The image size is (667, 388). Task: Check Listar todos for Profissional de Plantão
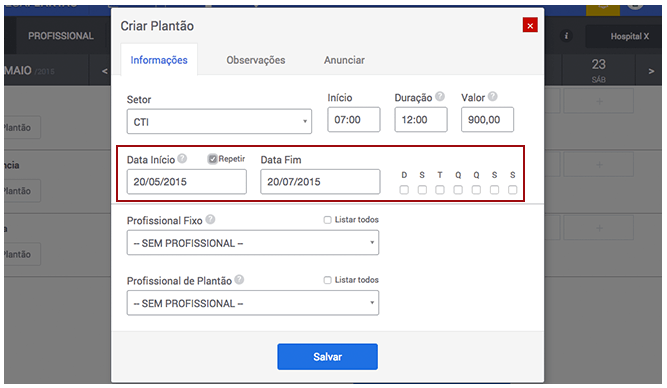pyautogui.click(x=327, y=280)
